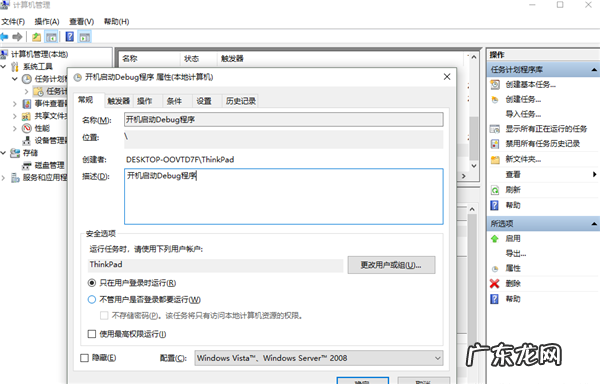The image size is (600, 384).
Task: Select 性能 in the tree
Action: coord(42,128)
